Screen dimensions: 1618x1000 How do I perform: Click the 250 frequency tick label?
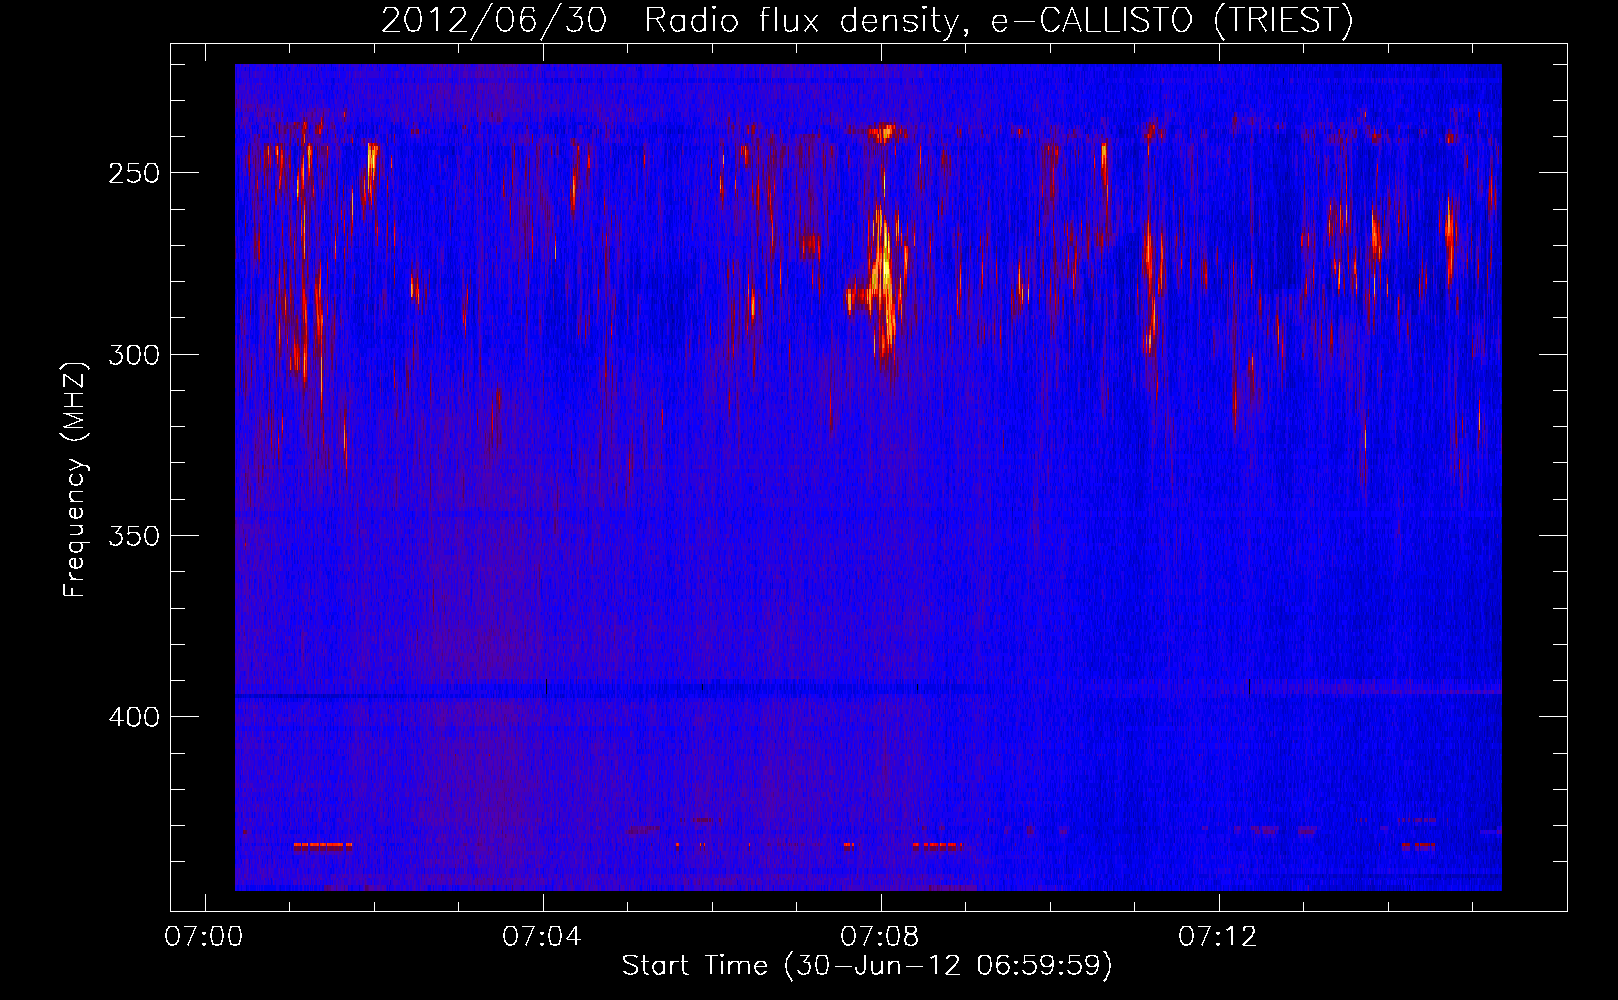point(133,173)
